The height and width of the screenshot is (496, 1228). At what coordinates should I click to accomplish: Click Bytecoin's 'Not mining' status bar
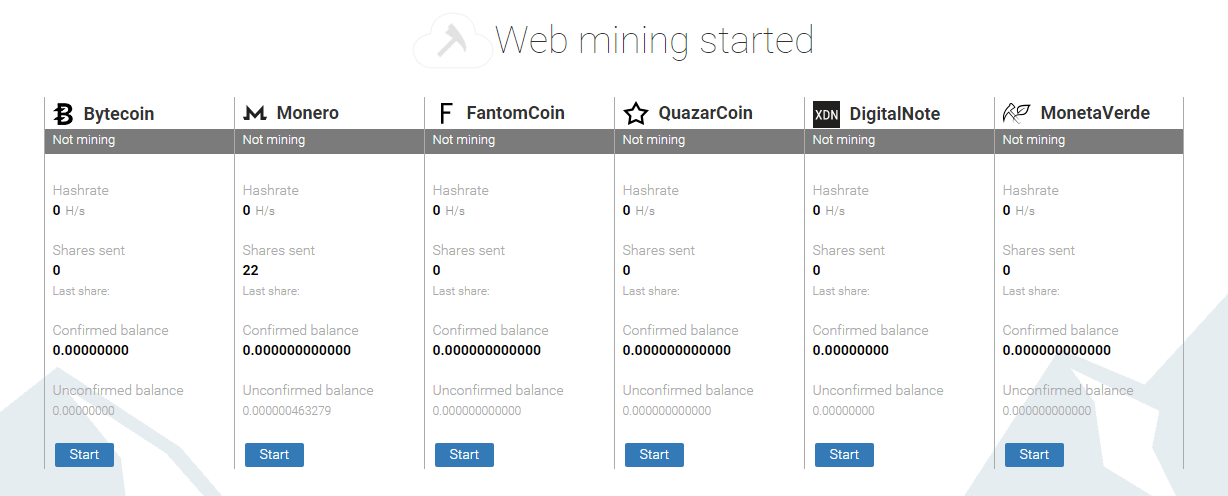point(139,141)
